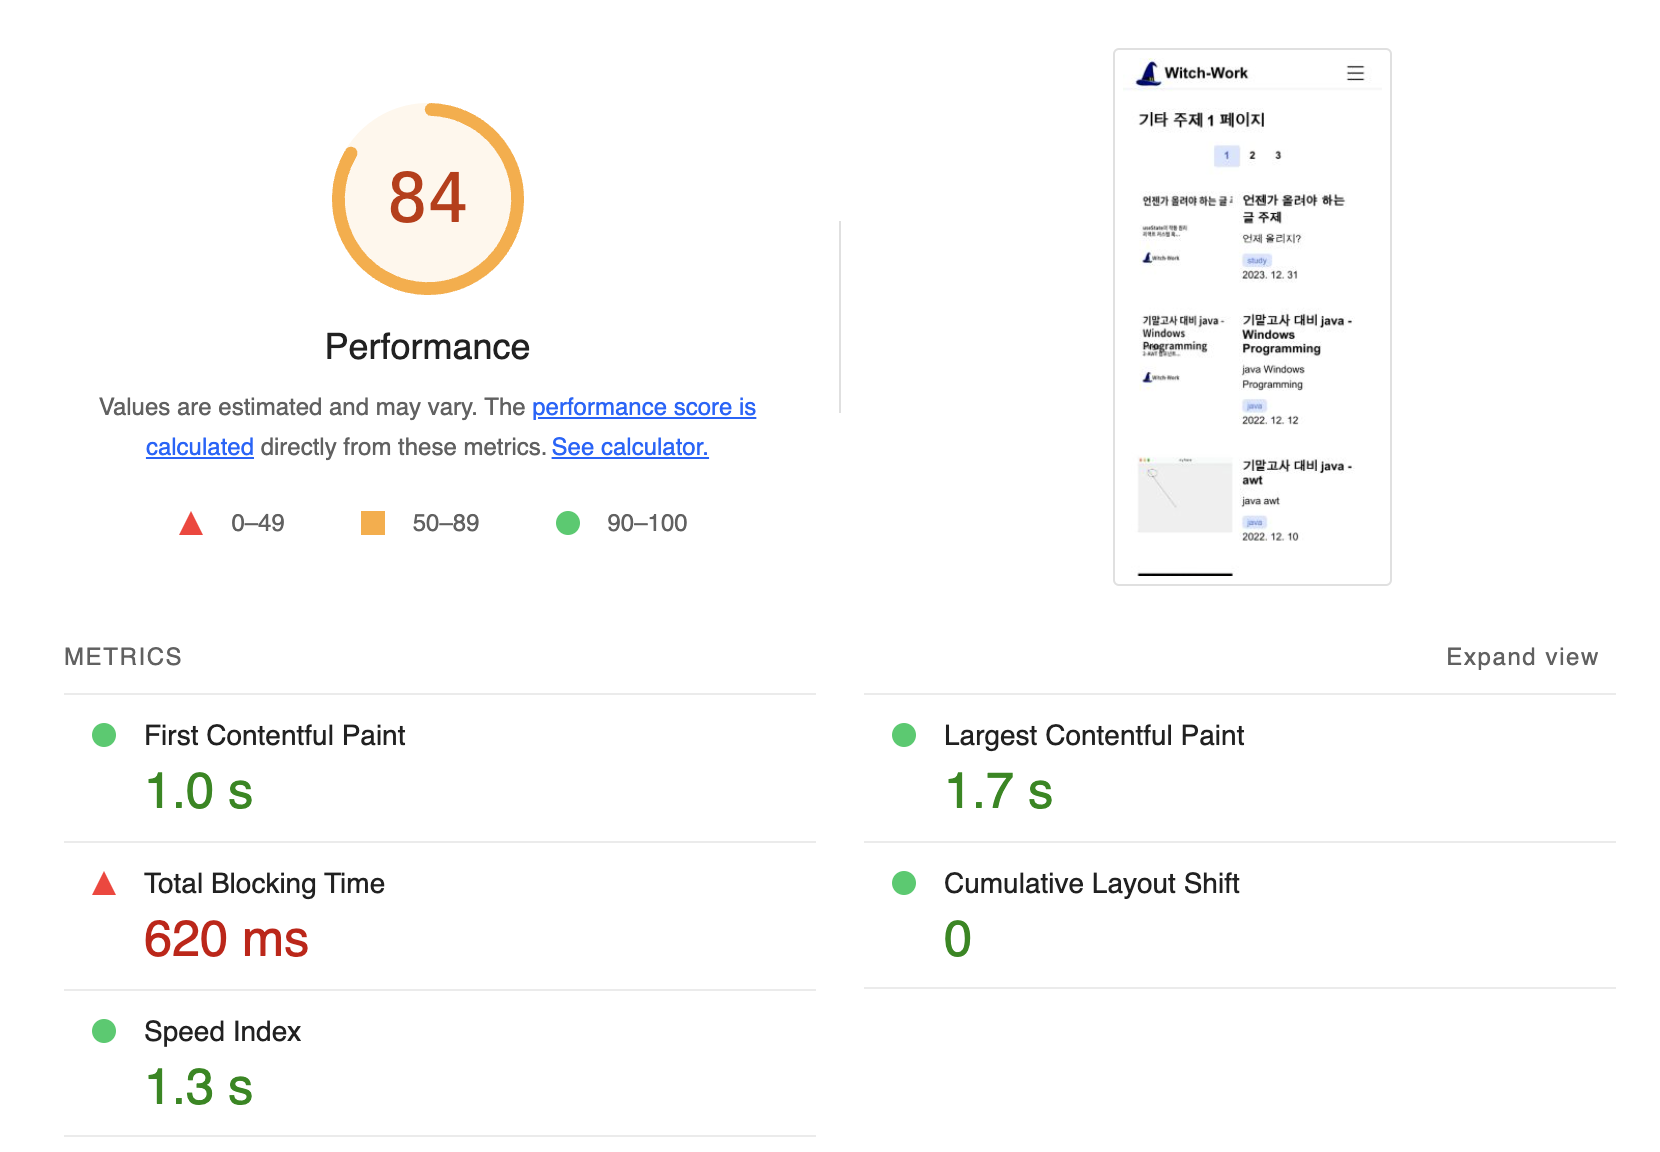1660x1152 pixels.
Task: Select page 3 in the preview pagination
Action: coord(1277,155)
